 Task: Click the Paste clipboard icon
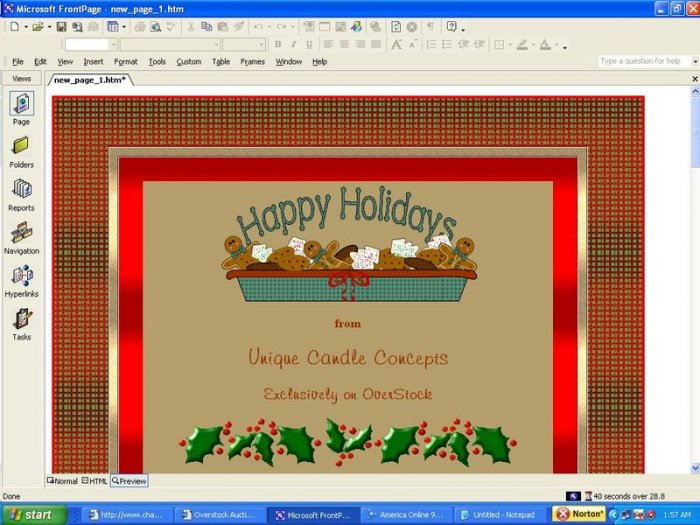pyautogui.click(x=222, y=27)
